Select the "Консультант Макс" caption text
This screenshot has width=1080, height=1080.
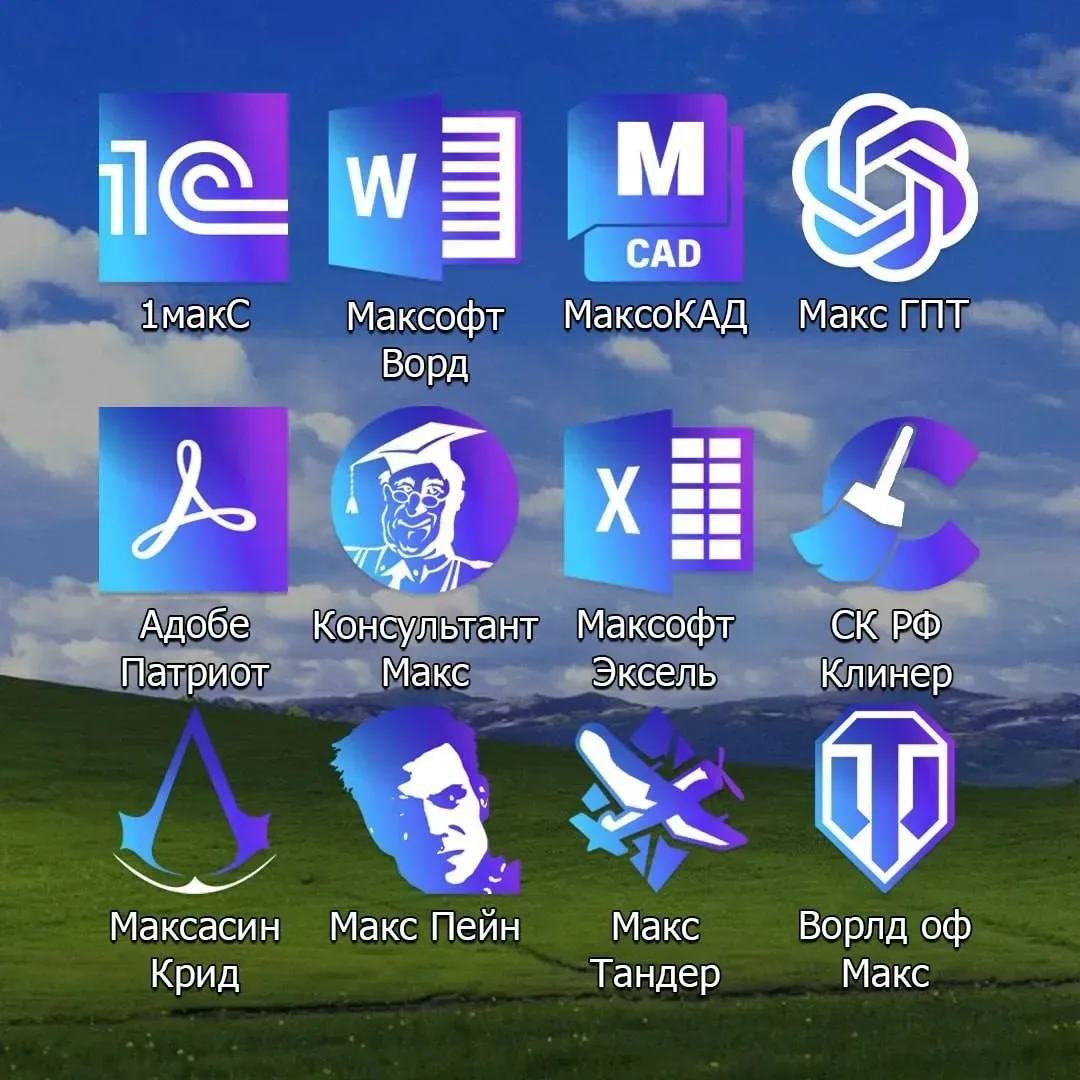point(425,649)
